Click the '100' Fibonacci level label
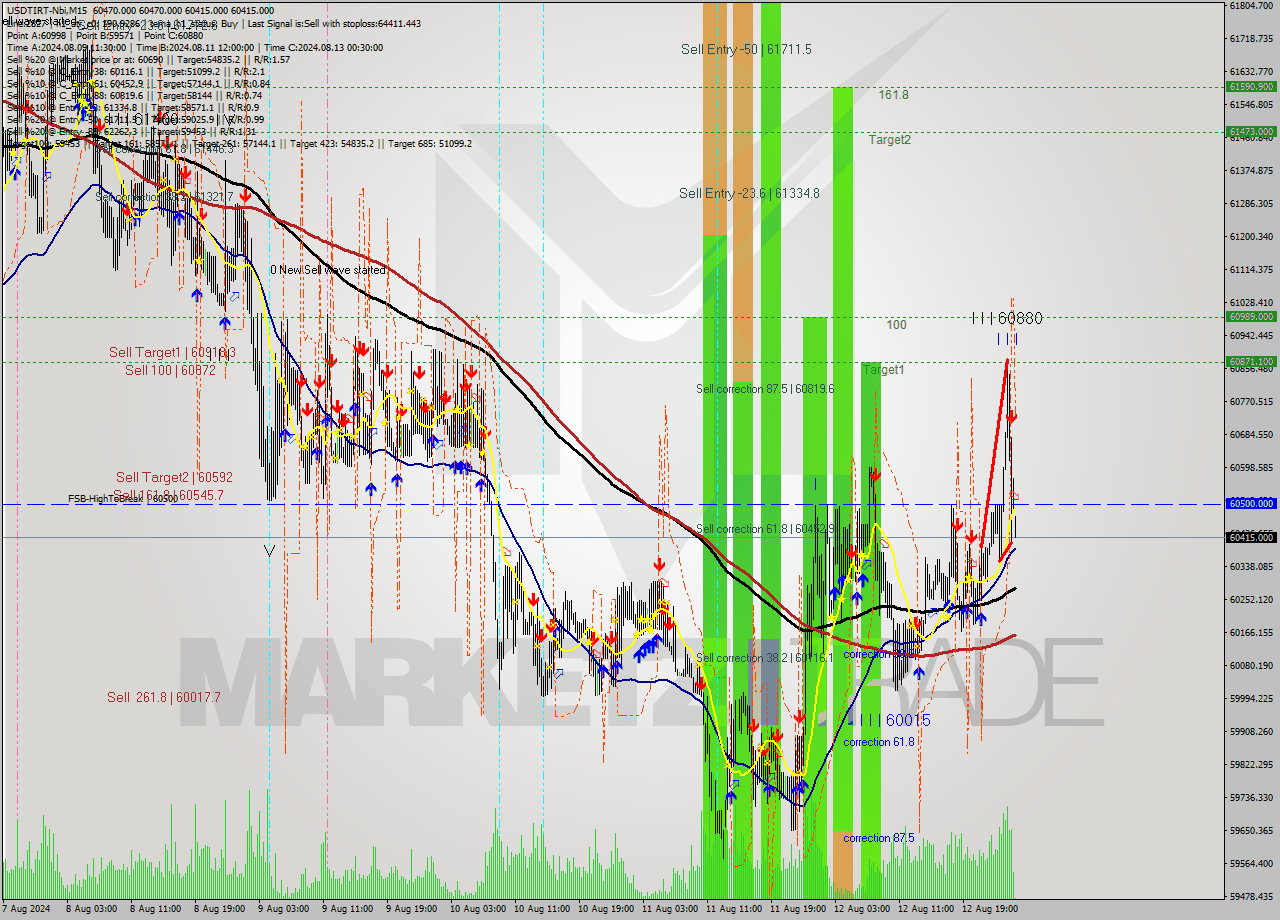1280x920 pixels. coord(896,325)
